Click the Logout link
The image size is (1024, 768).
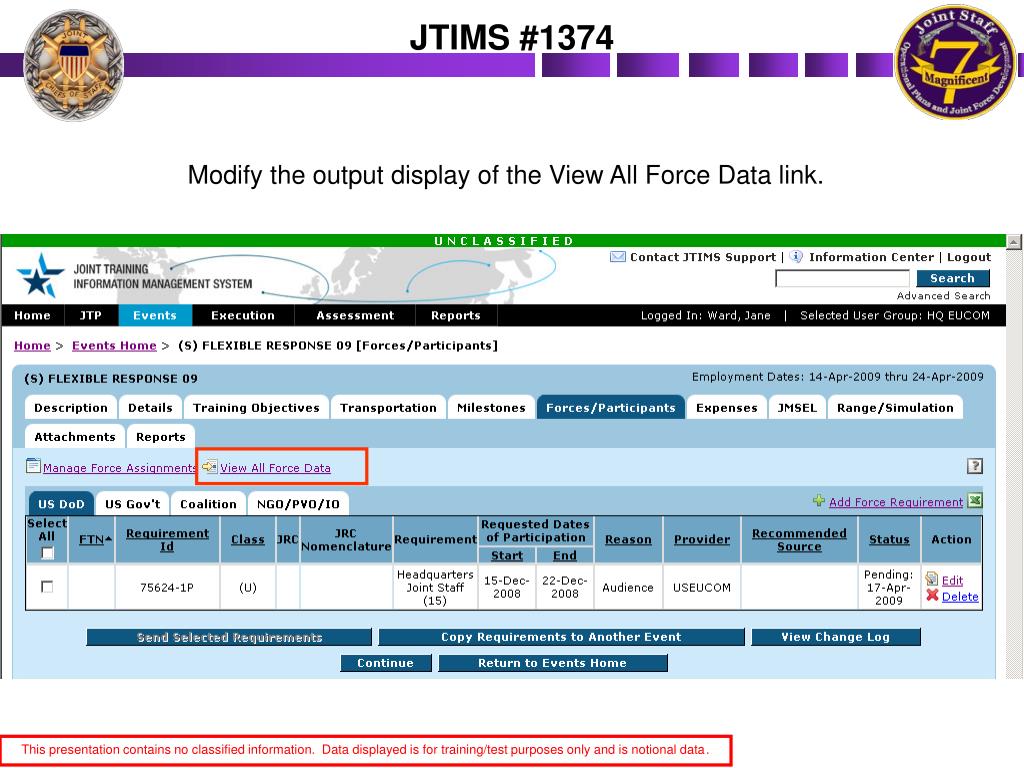coord(968,257)
